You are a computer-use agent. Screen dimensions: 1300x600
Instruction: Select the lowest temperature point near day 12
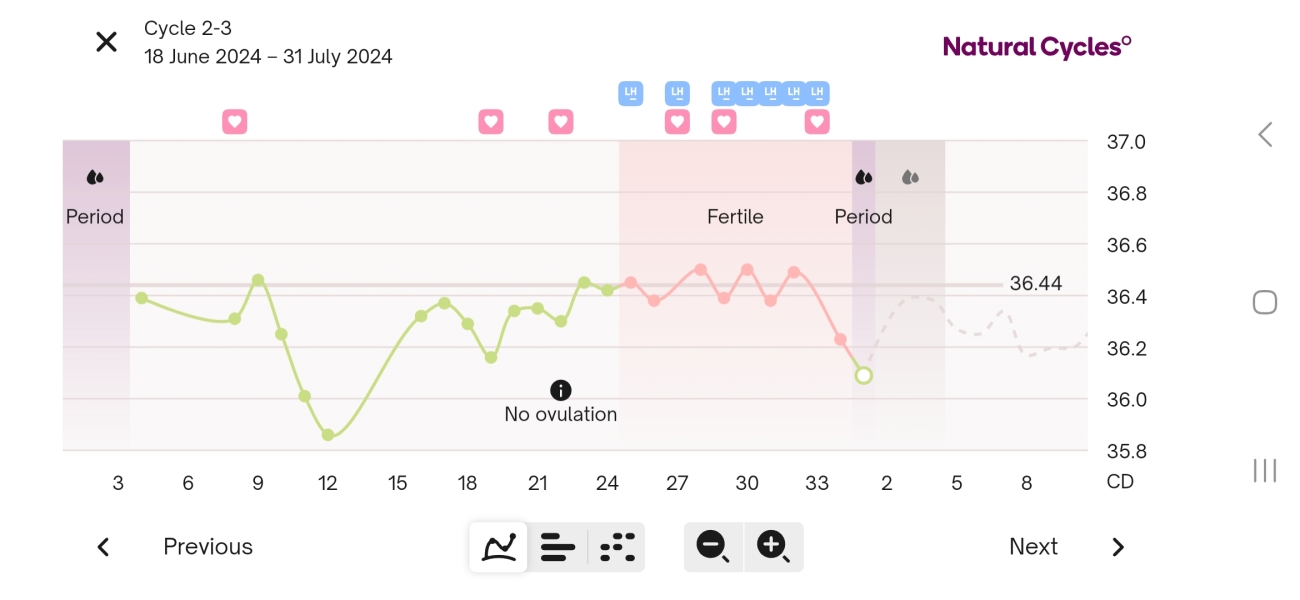[328, 435]
